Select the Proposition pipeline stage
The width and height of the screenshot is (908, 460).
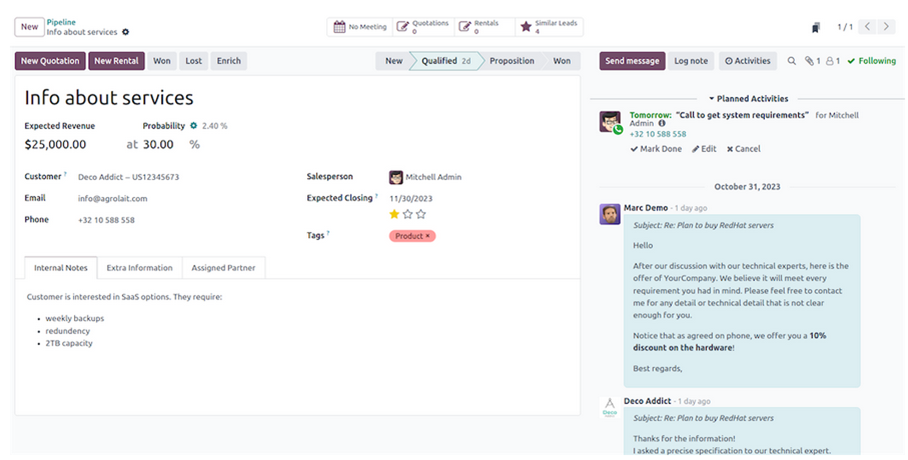coord(512,61)
